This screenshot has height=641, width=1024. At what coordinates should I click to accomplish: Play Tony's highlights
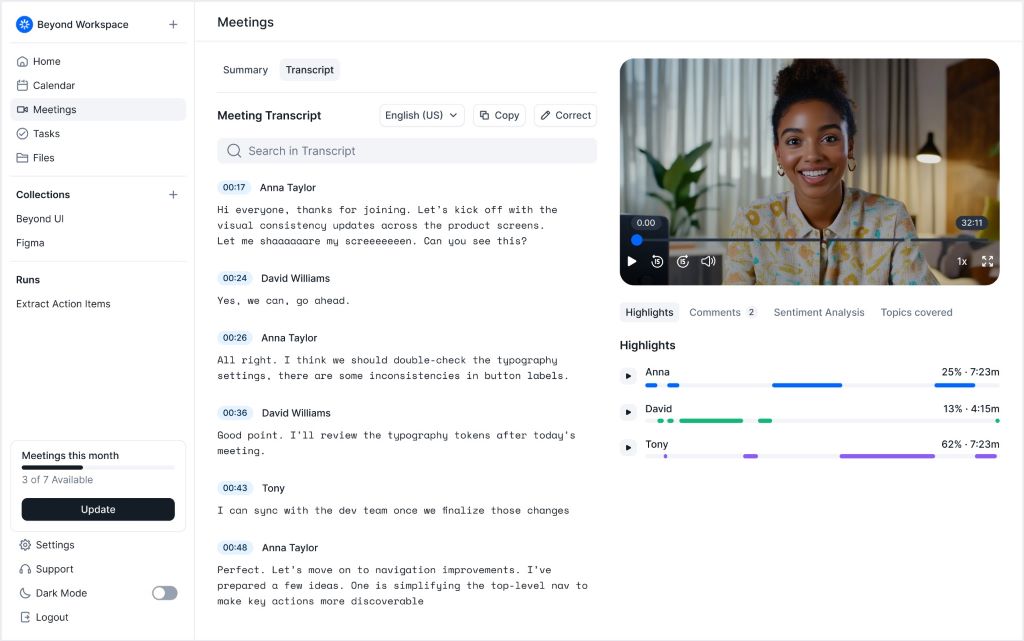pos(628,448)
